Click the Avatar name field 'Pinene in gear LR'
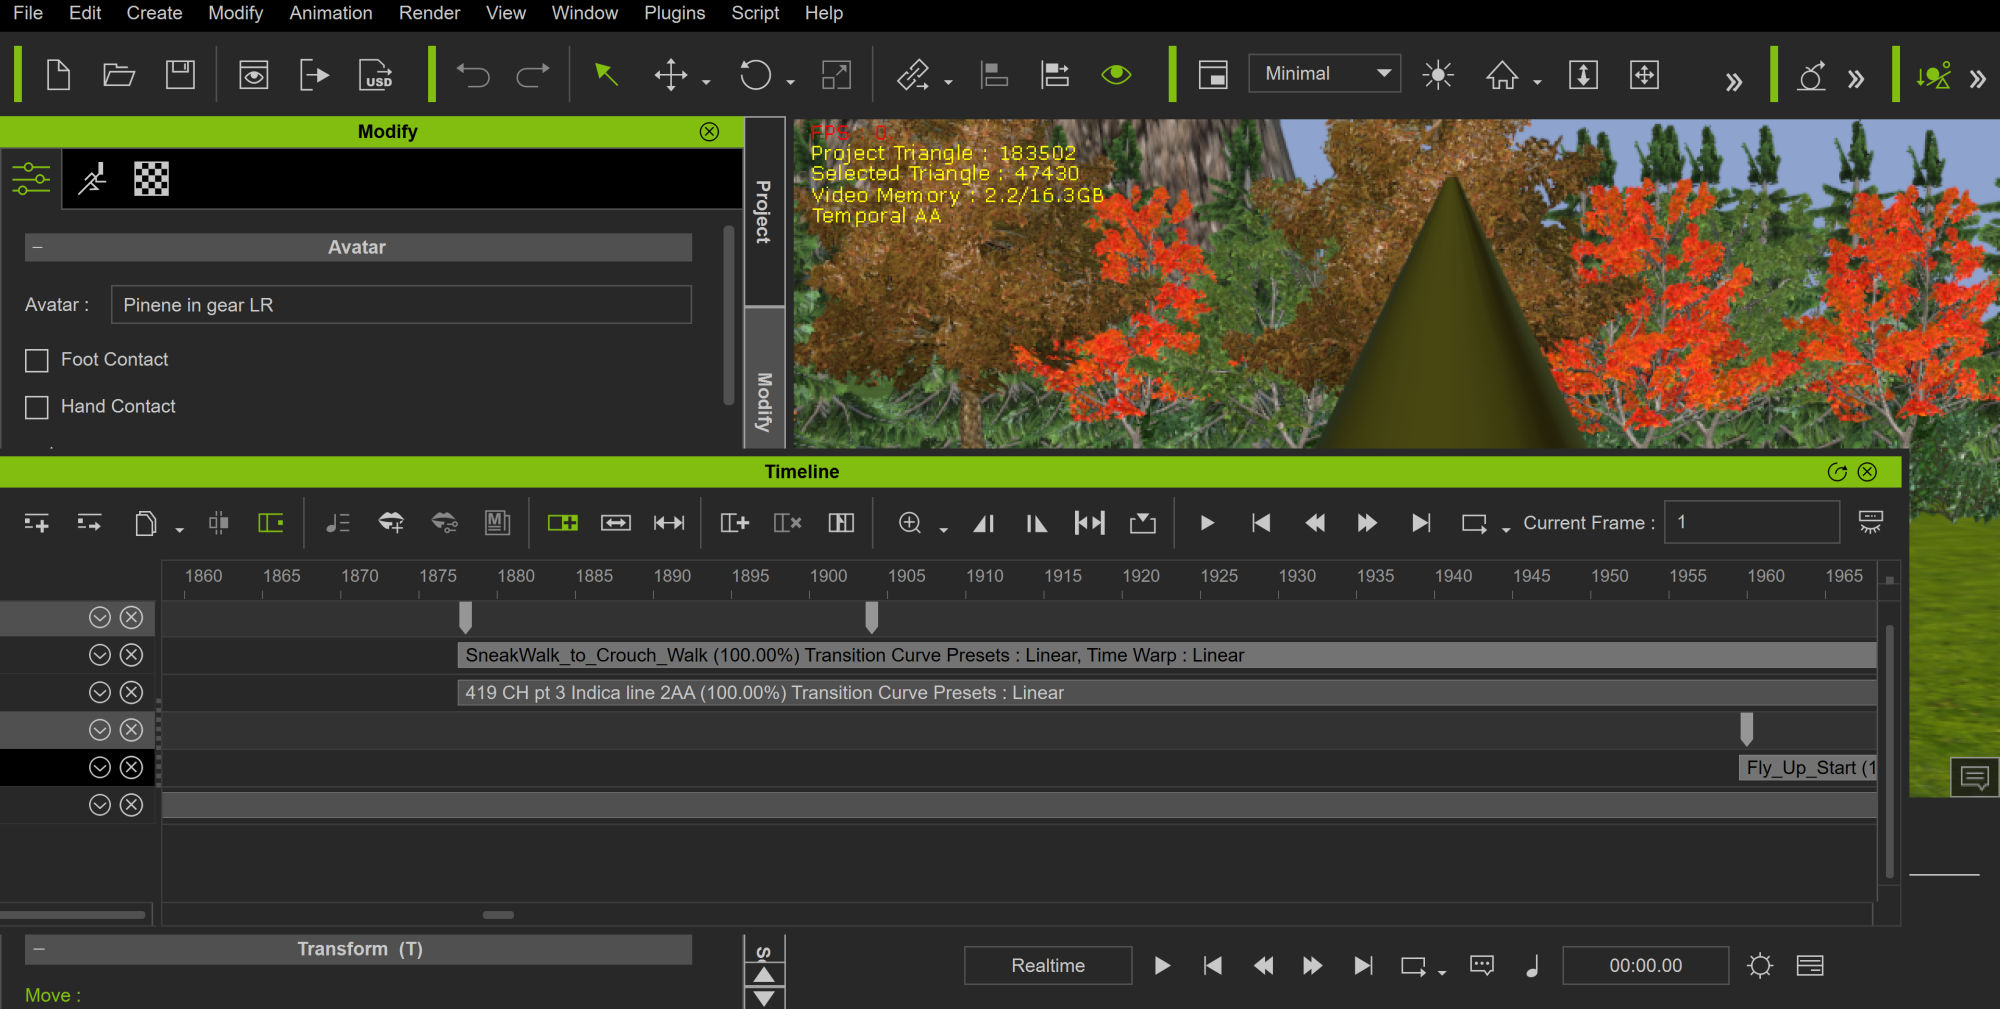Image resolution: width=2000 pixels, height=1009 pixels. [x=401, y=305]
